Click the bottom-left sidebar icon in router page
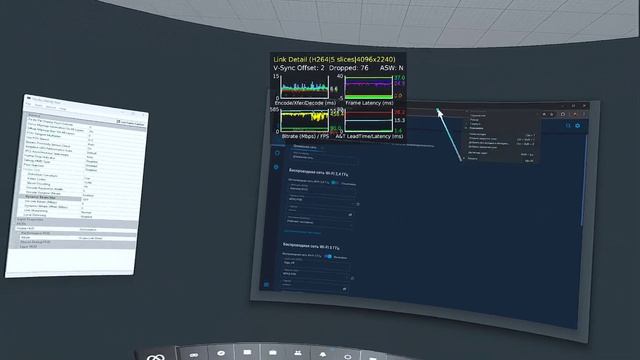 point(267,284)
